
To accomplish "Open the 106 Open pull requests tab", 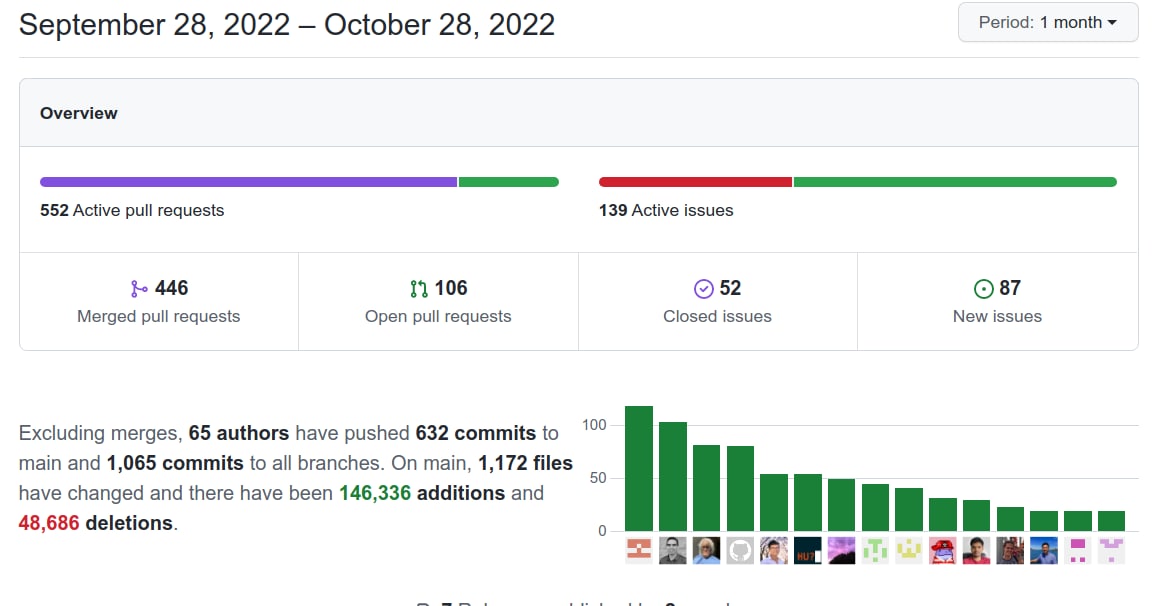I will tap(438, 301).
